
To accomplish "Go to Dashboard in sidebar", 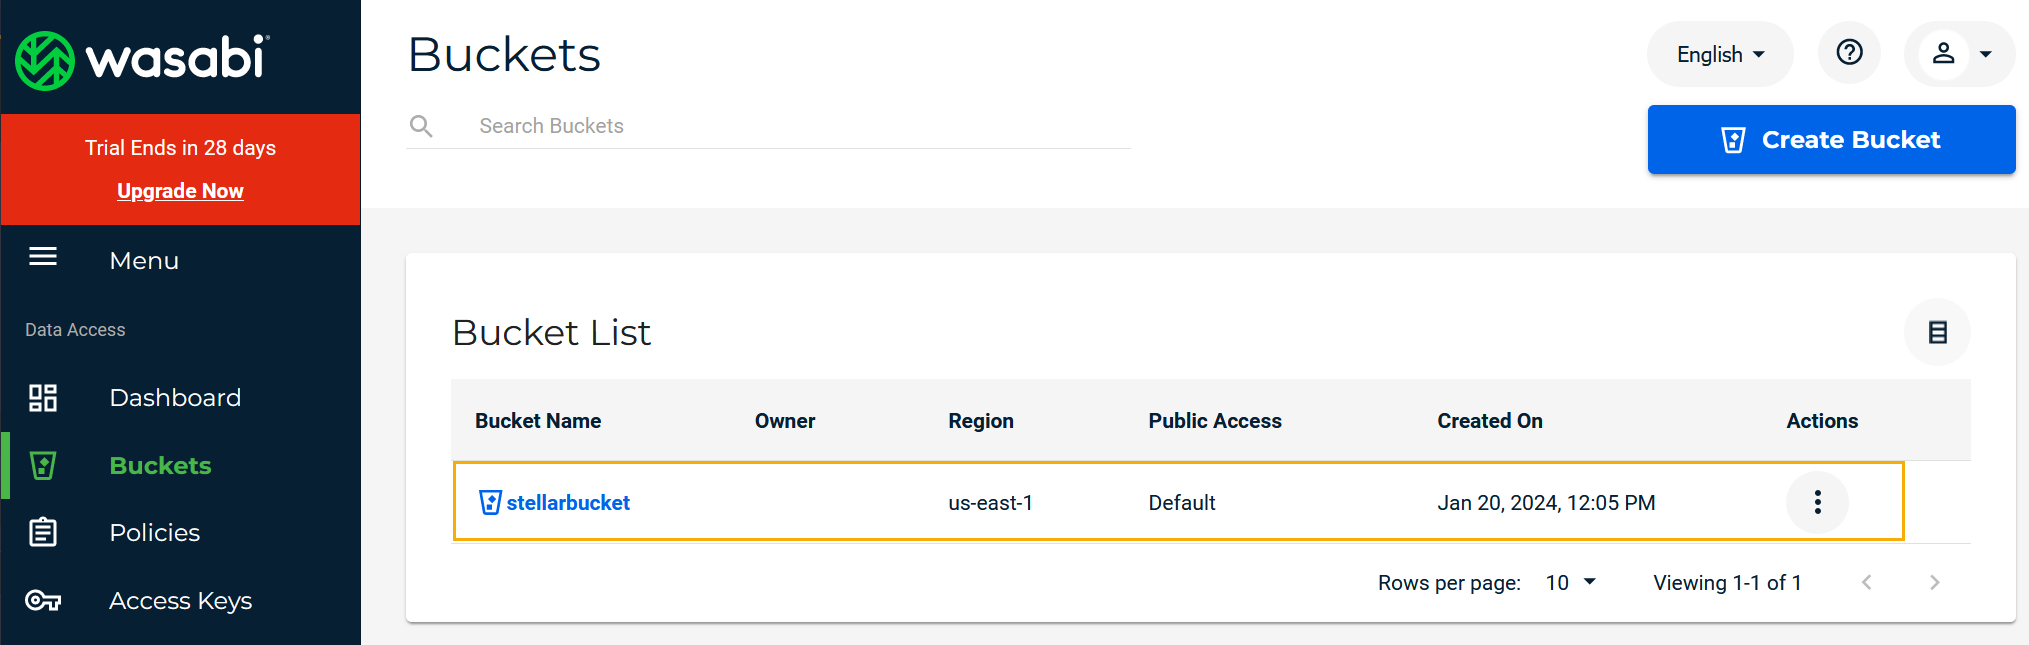I will click(x=175, y=398).
